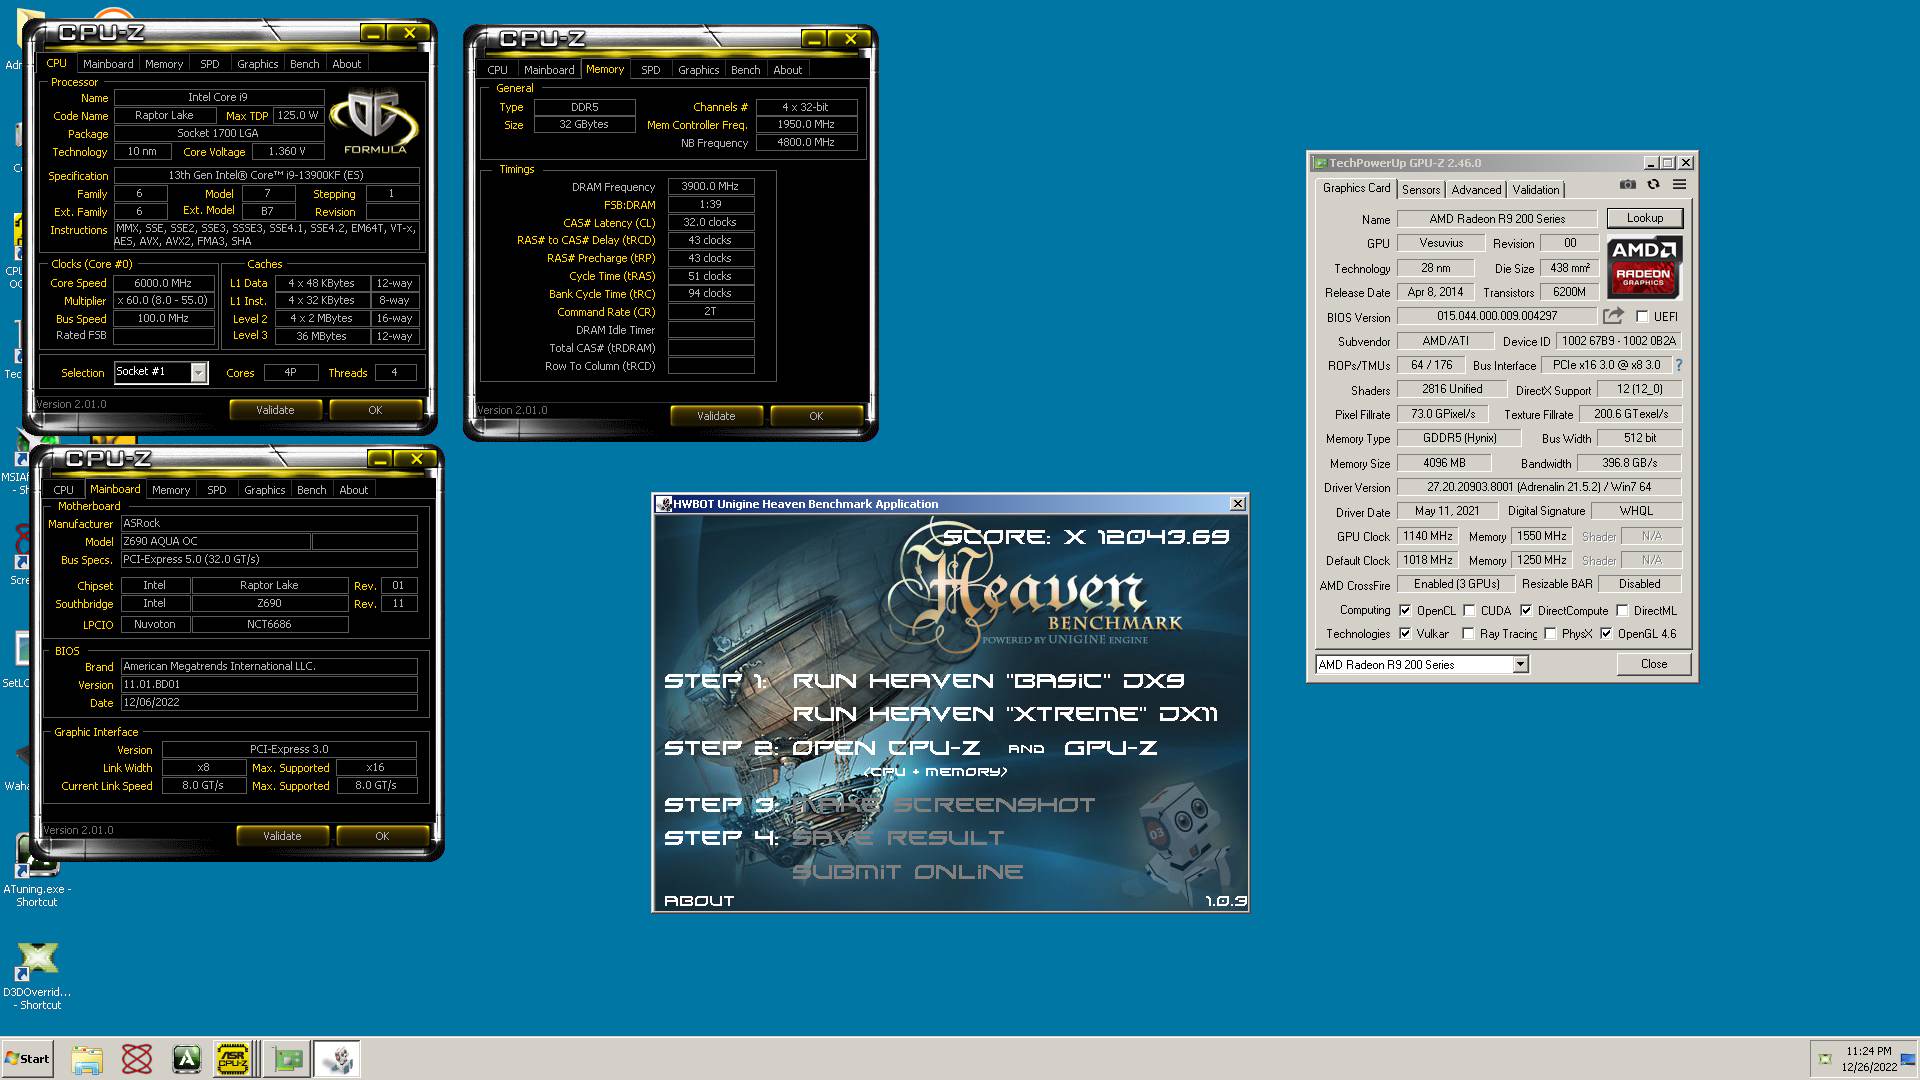Toggle the OpenCL checkbox

point(1405,610)
